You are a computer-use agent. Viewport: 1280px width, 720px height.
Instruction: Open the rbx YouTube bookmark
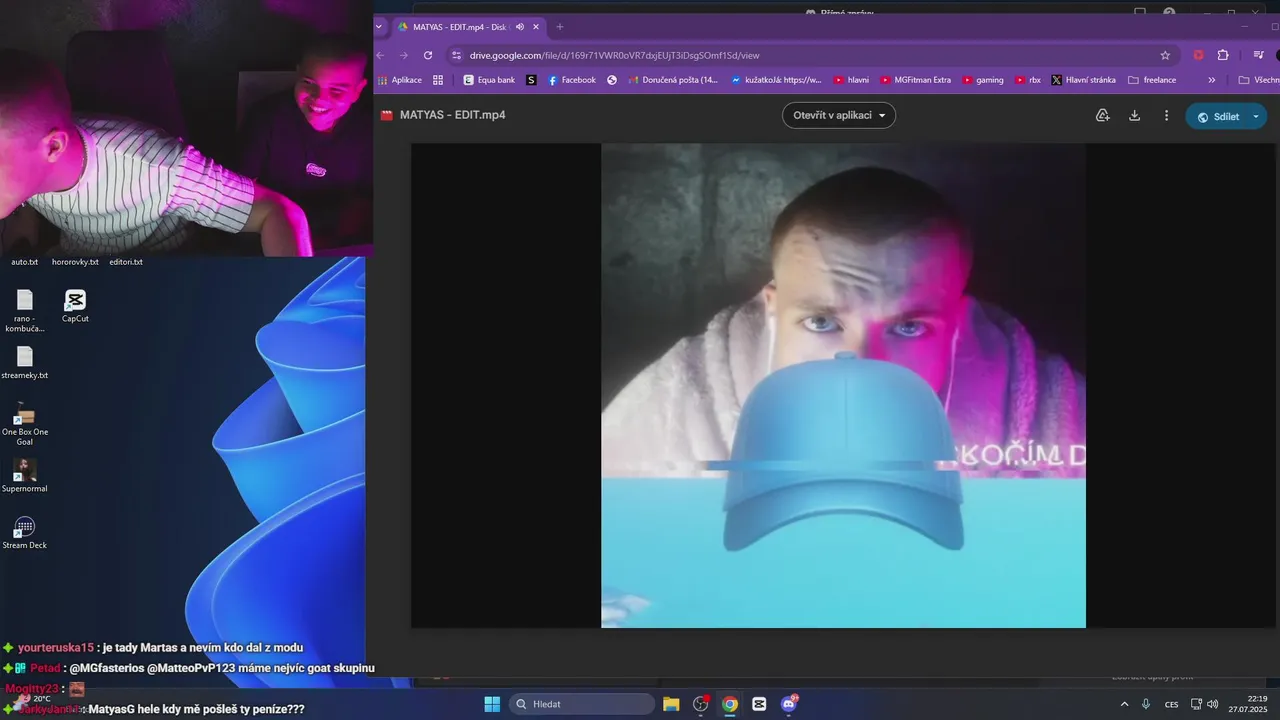pos(1028,80)
